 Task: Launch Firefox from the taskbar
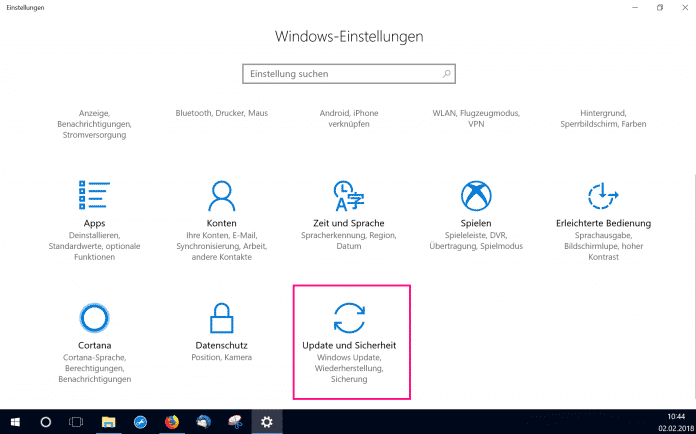click(171, 421)
